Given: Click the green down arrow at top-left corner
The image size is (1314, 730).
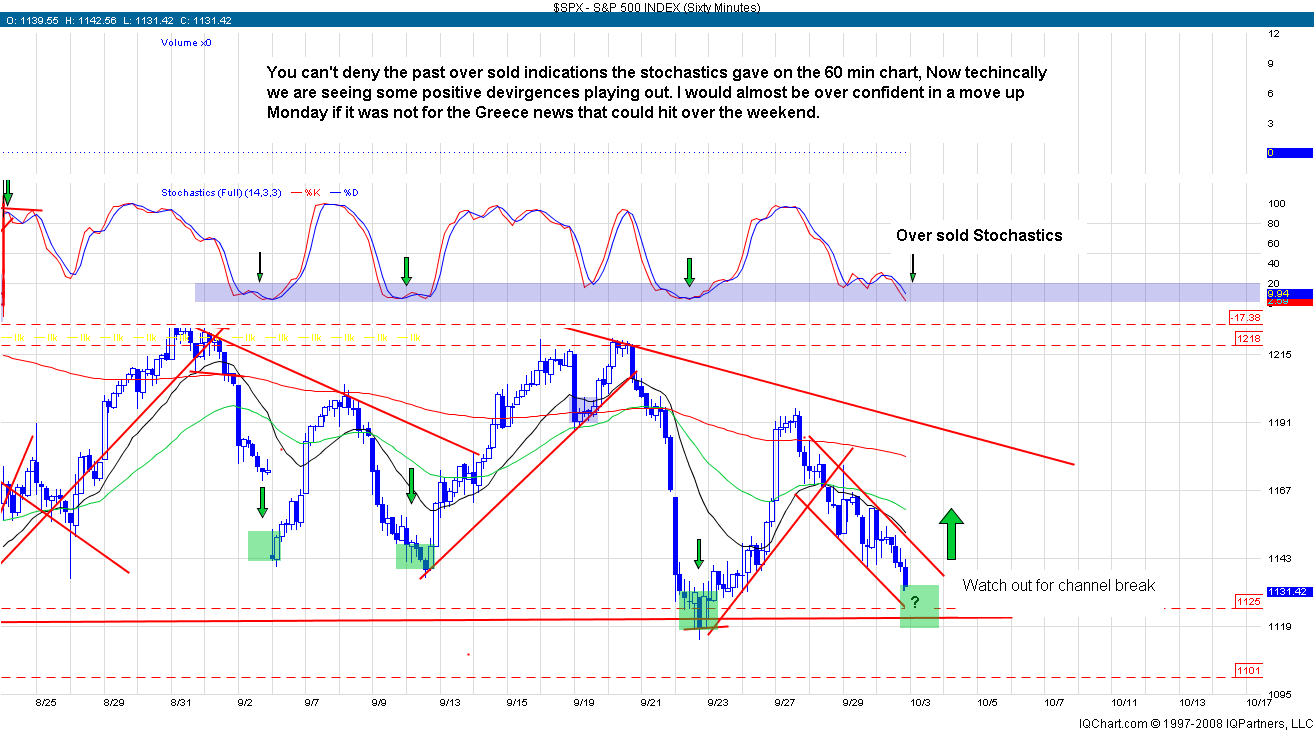Looking at the screenshot, I should click(8, 192).
